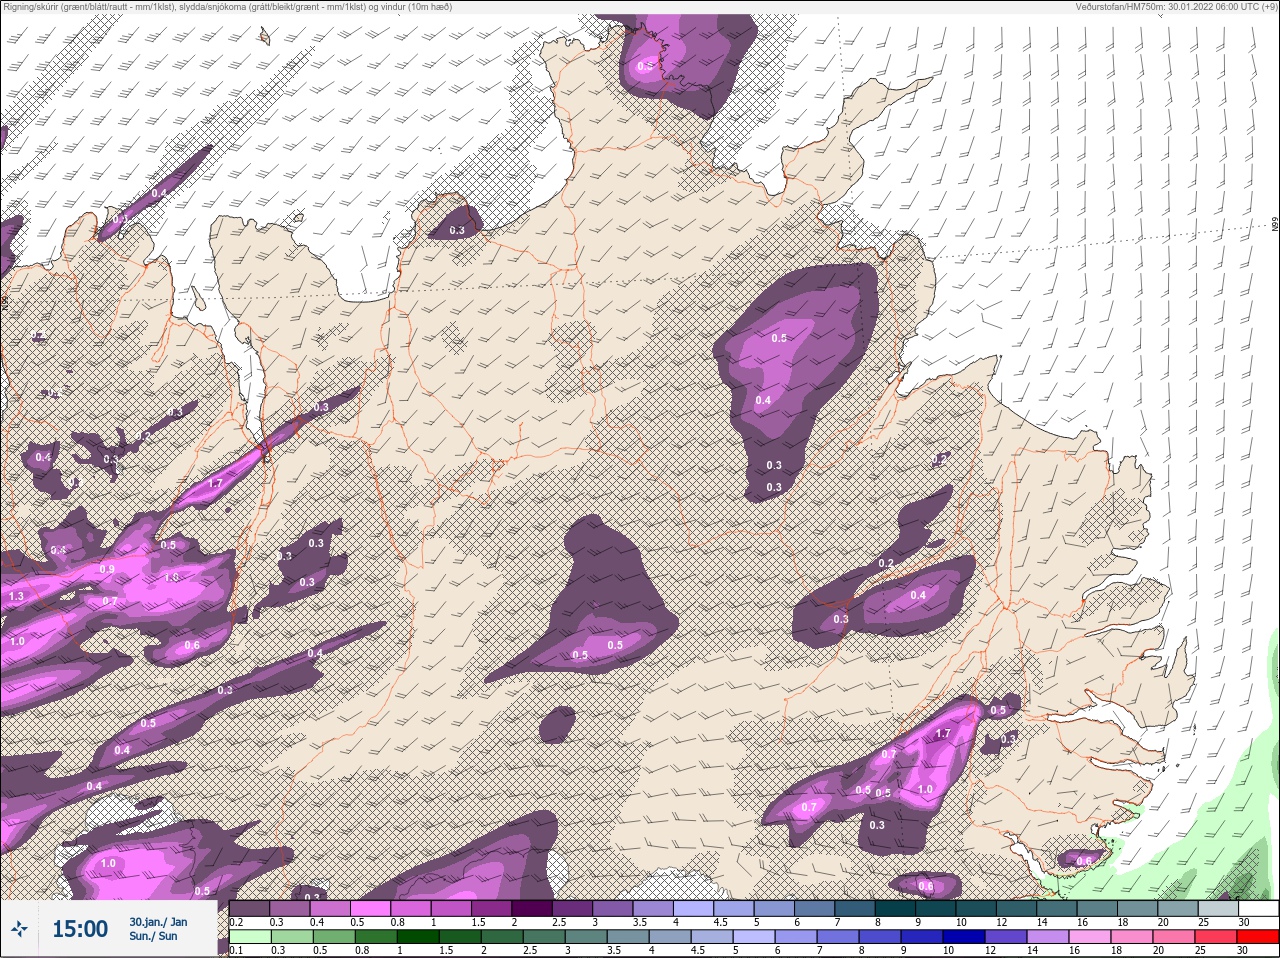Click the small island in the top-left sea
Screen dimensions: 1280x958
point(264,37)
